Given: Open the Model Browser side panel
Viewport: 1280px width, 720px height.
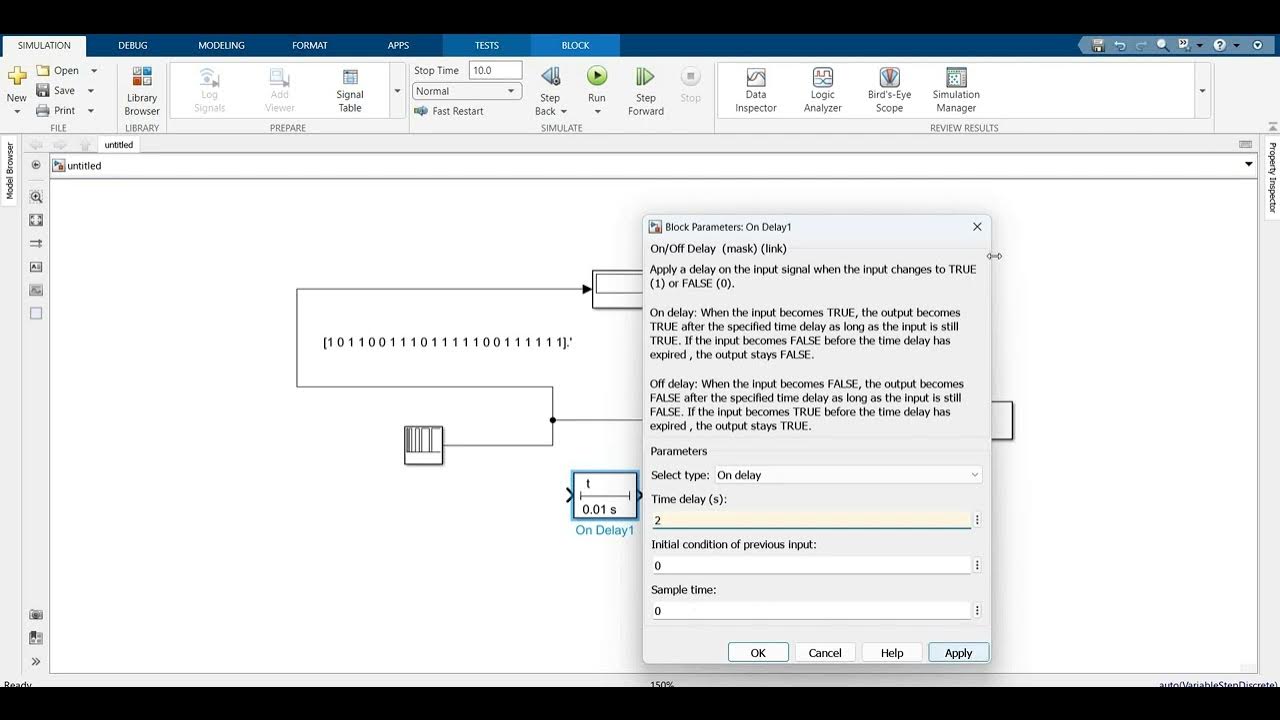Looking at the screenshot, I should [10, 171].
